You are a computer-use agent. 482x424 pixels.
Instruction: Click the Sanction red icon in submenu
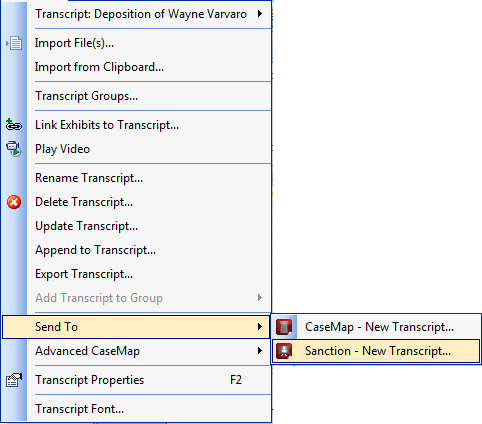284,351
